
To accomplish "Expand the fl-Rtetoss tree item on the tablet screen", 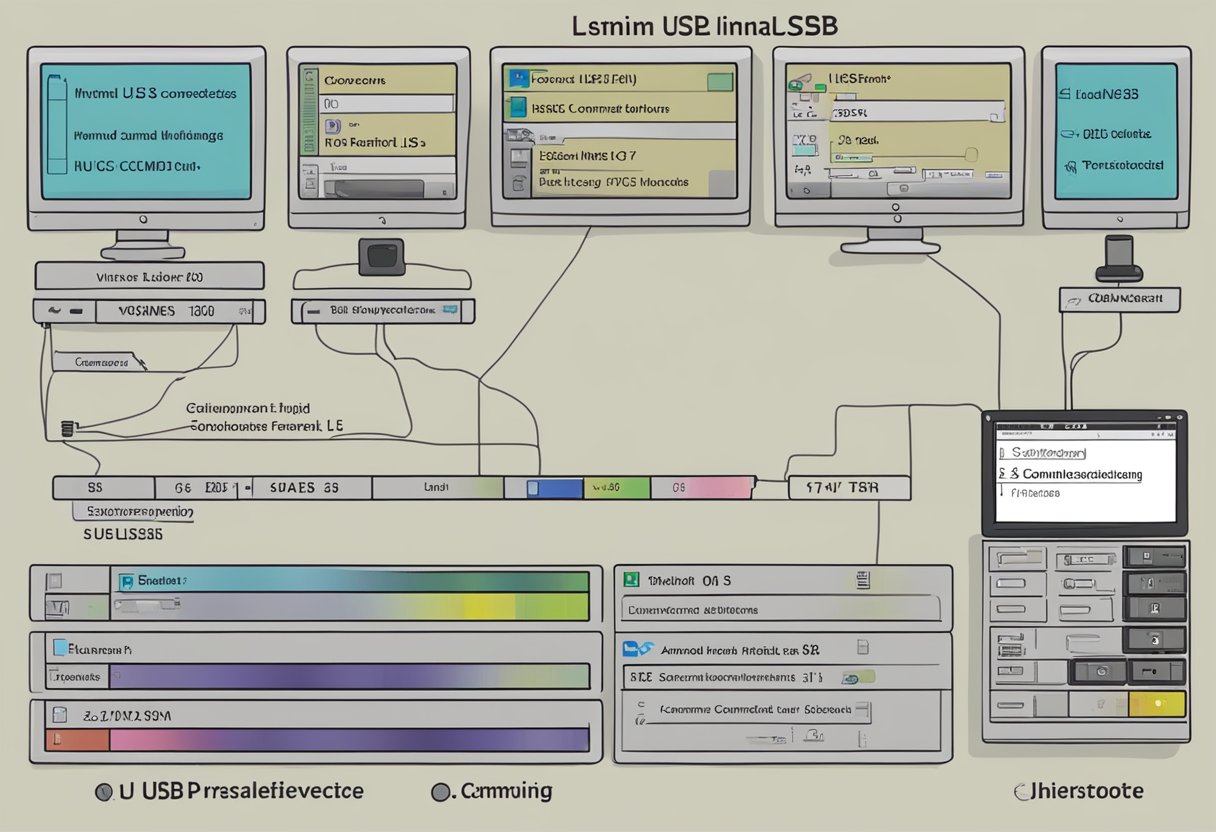I will 1036,492.
